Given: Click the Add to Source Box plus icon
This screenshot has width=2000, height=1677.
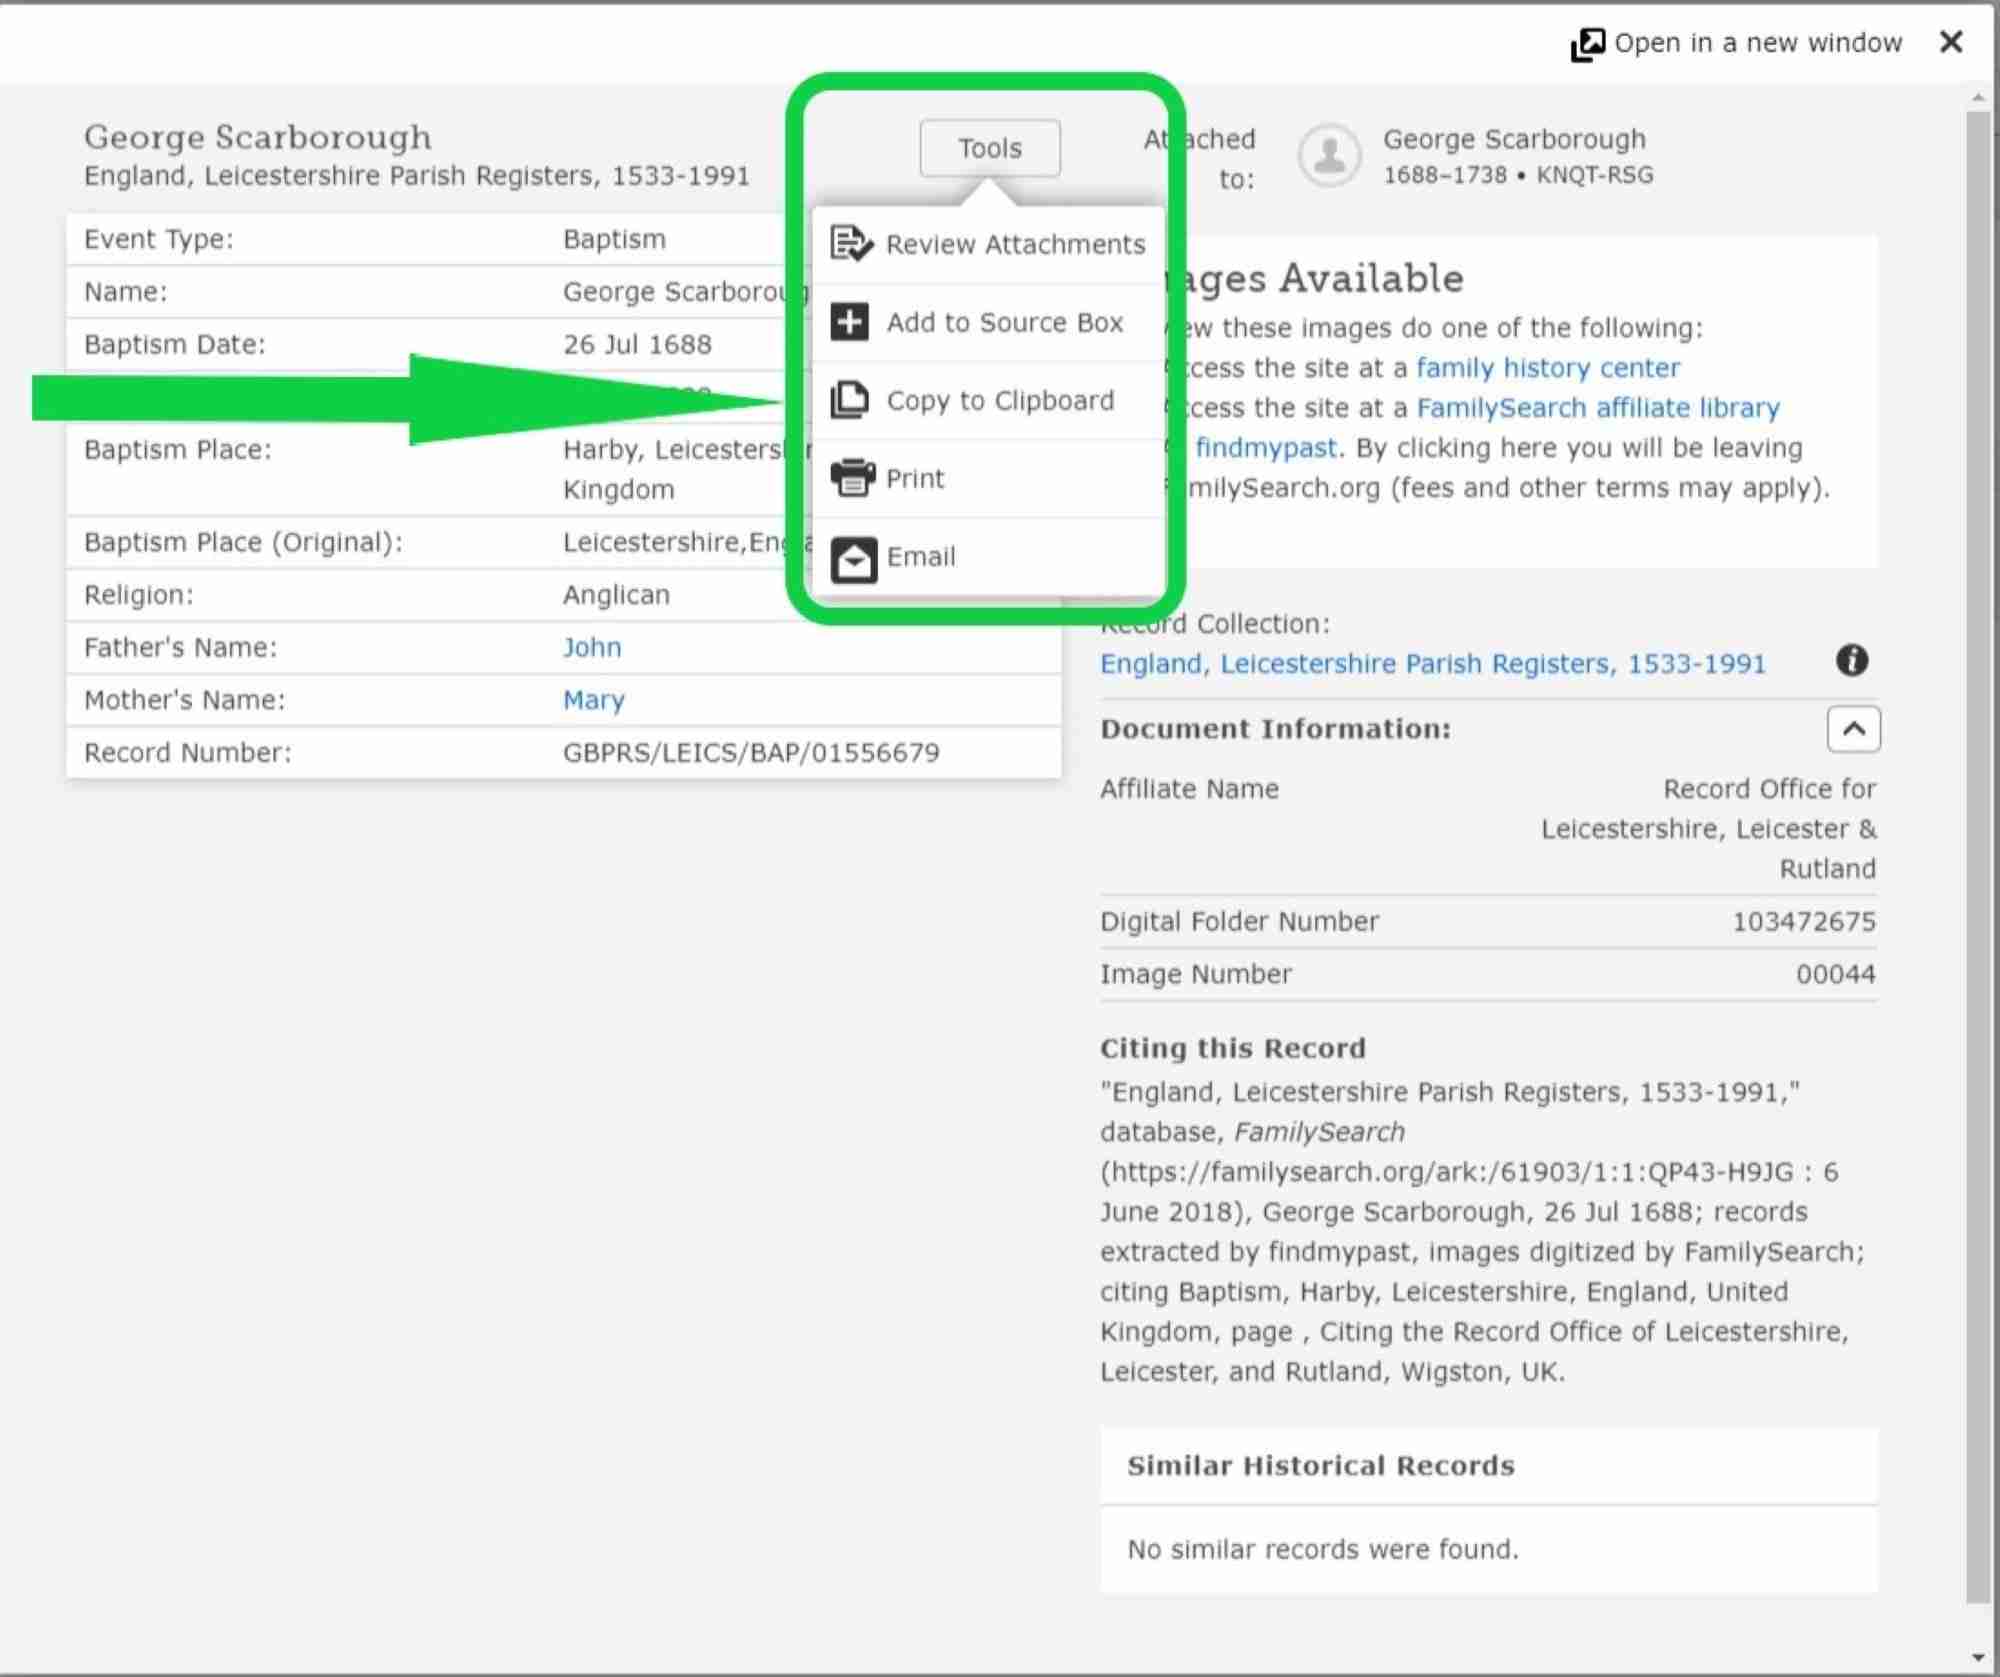Looking at the screenshot, I should (850, 322).
